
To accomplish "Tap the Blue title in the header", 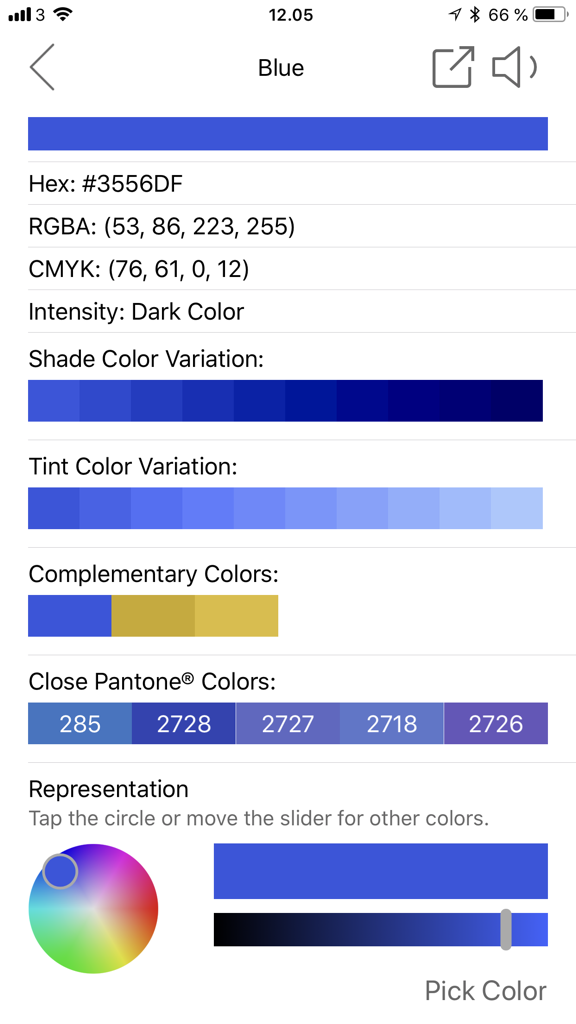I will [x=280, y=67].
